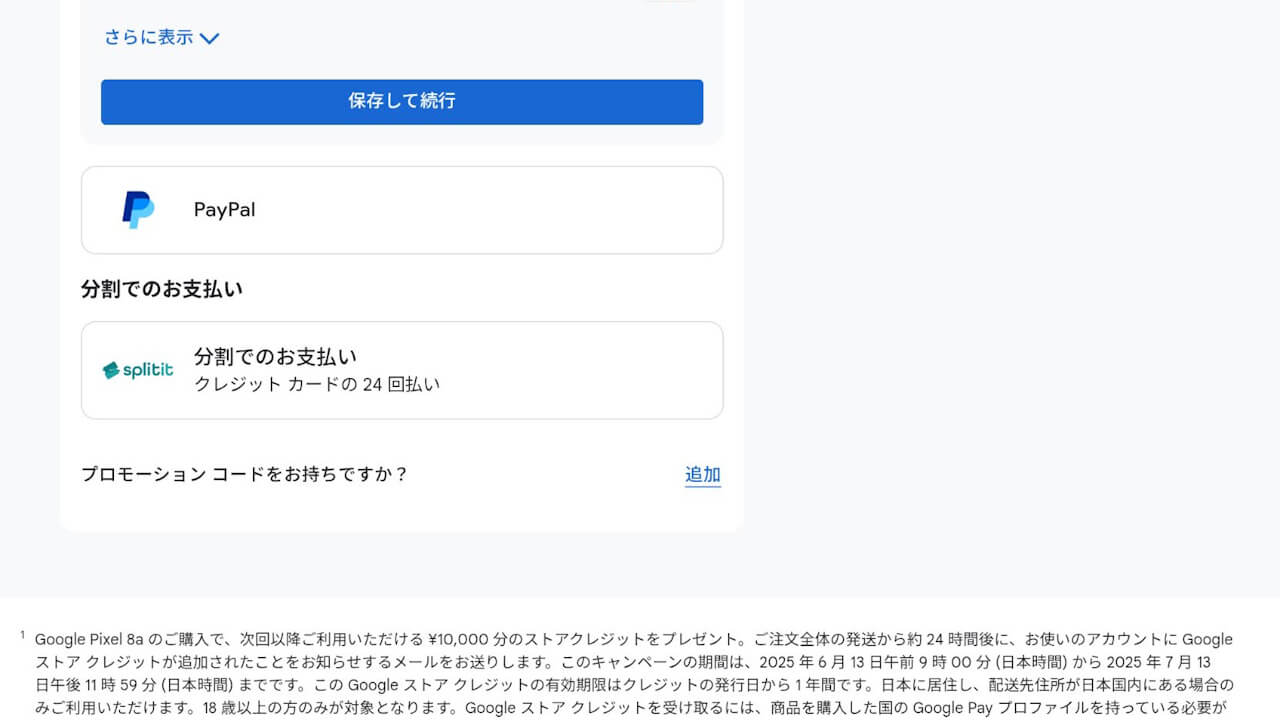Select クレジット カードの 24 回払い subtitle
The image size is (1280, 720).
click(x=316, y=384)
